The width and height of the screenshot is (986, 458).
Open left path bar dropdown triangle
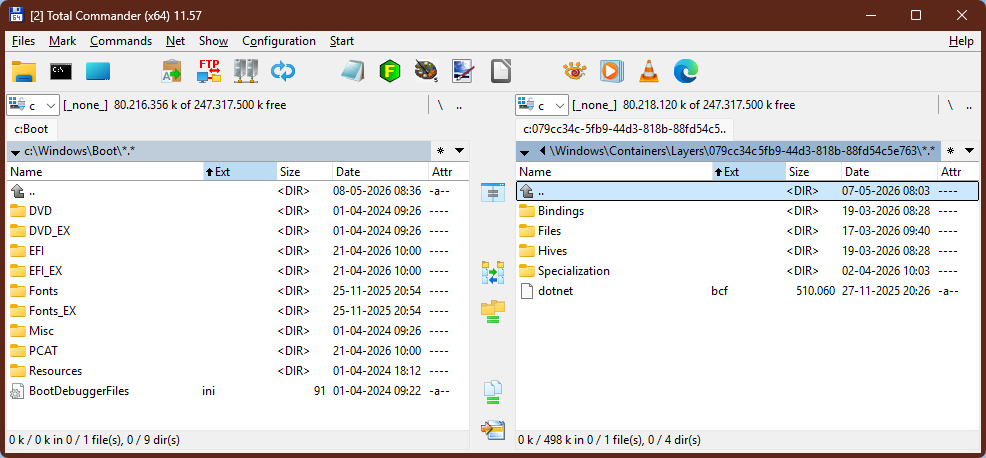[15, 152]
